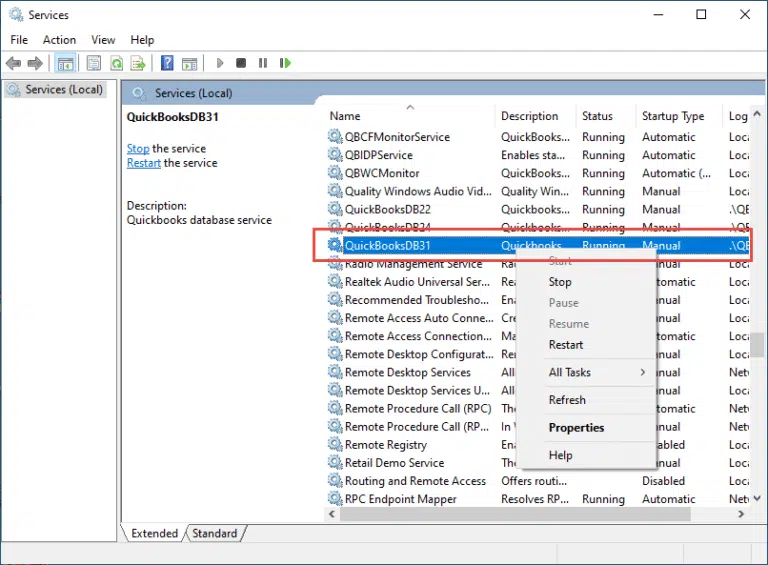The width and height of the screenshot is (768, 565).
Task: Select Remote Procedure Call (RPC) service
Action: (418, 409)
